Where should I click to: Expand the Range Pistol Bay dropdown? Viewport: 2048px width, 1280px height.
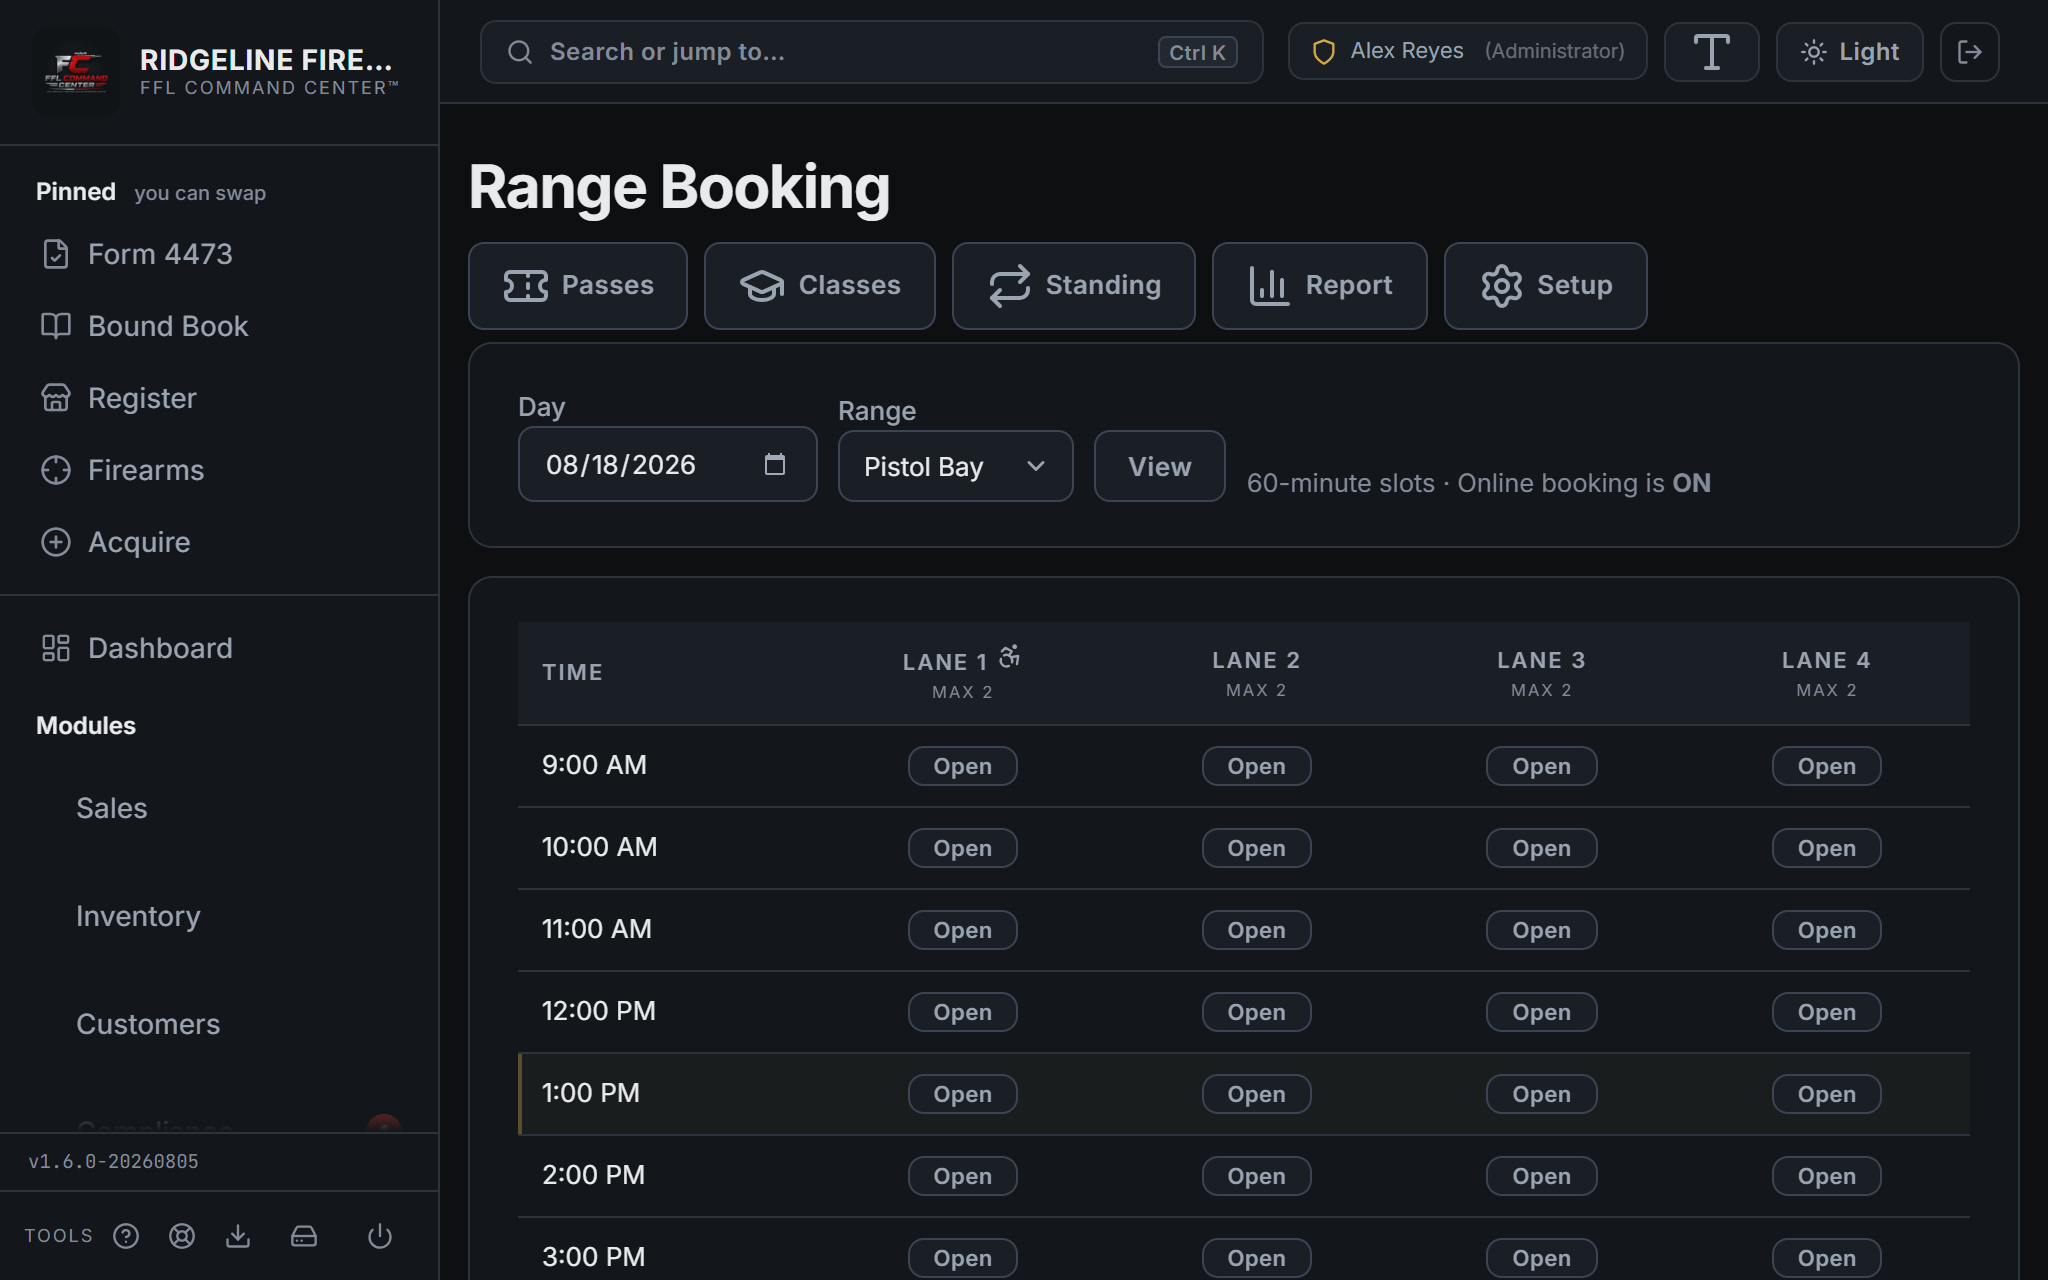956,466
